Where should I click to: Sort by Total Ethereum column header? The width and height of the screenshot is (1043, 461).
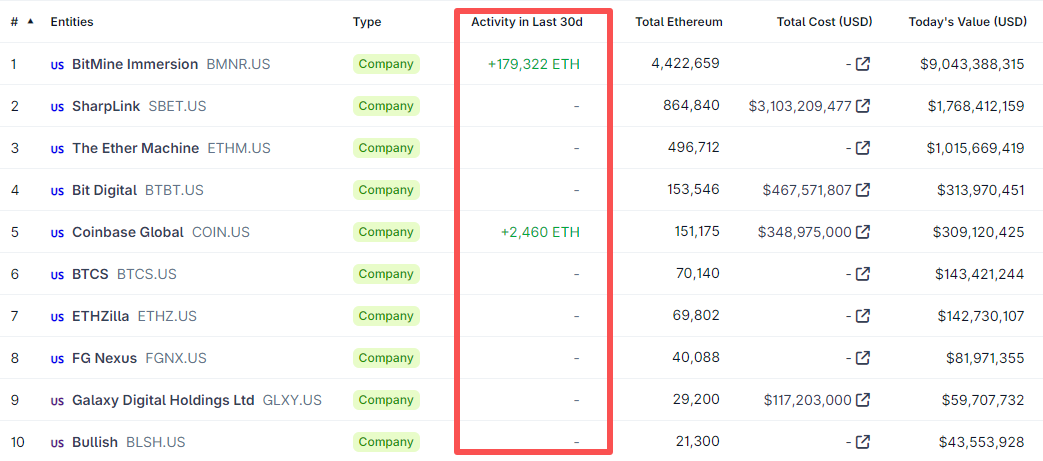pos(678,22)
